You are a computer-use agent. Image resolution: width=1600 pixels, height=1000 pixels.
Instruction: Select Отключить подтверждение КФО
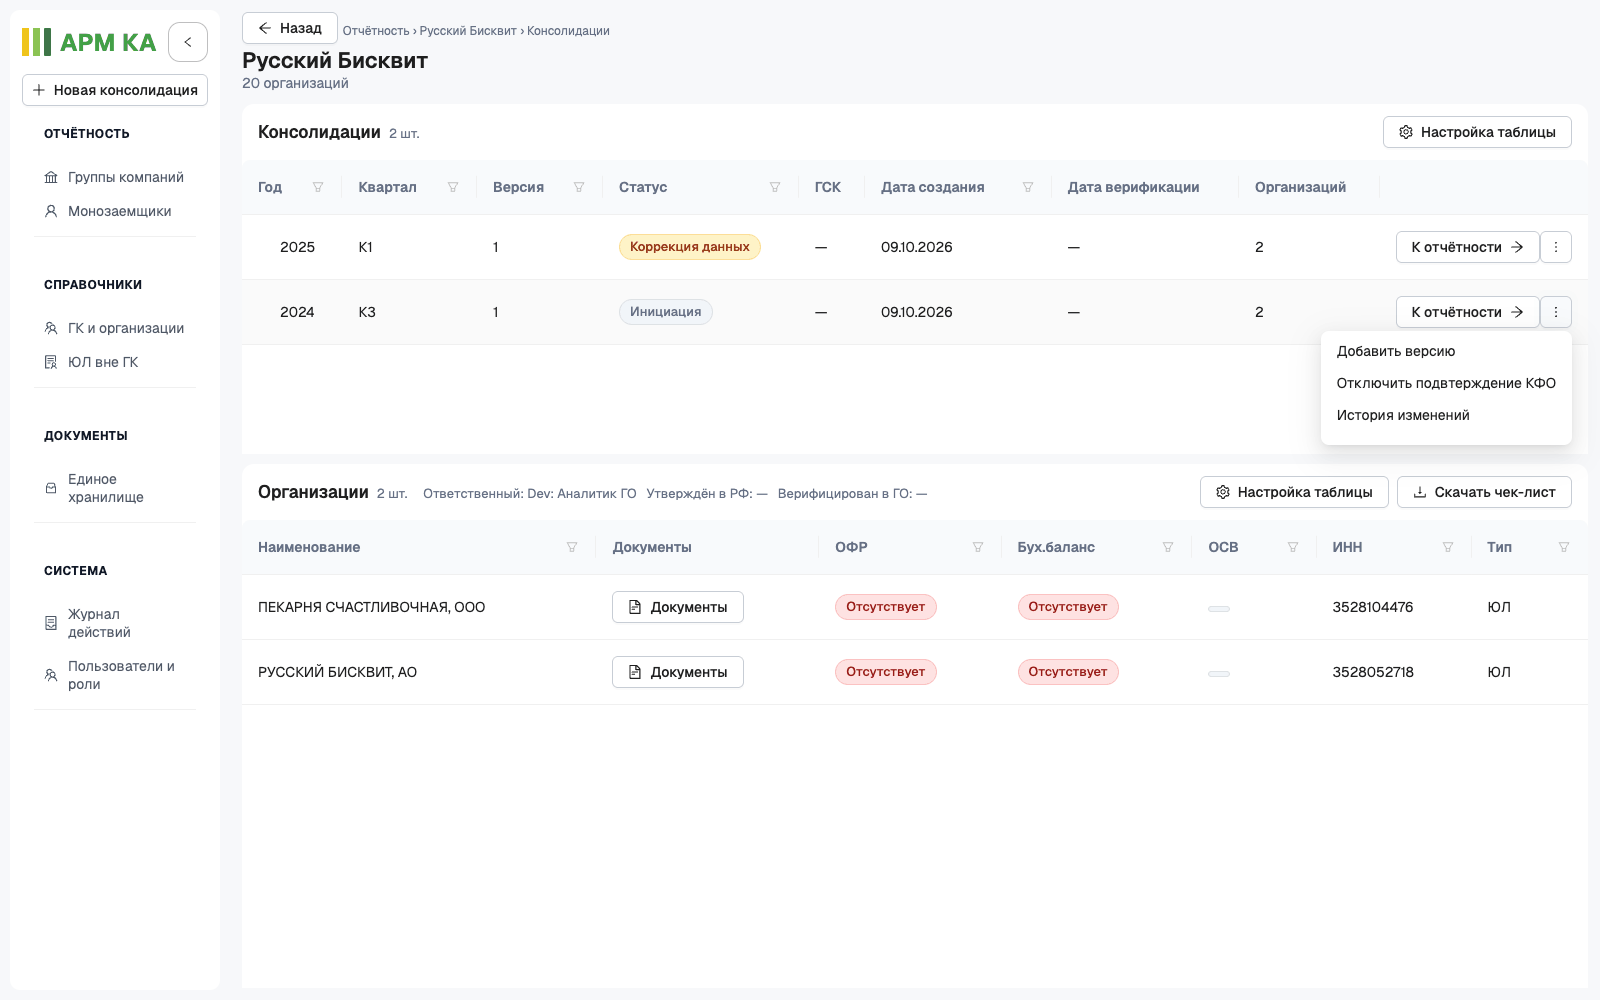[1446, 383]
